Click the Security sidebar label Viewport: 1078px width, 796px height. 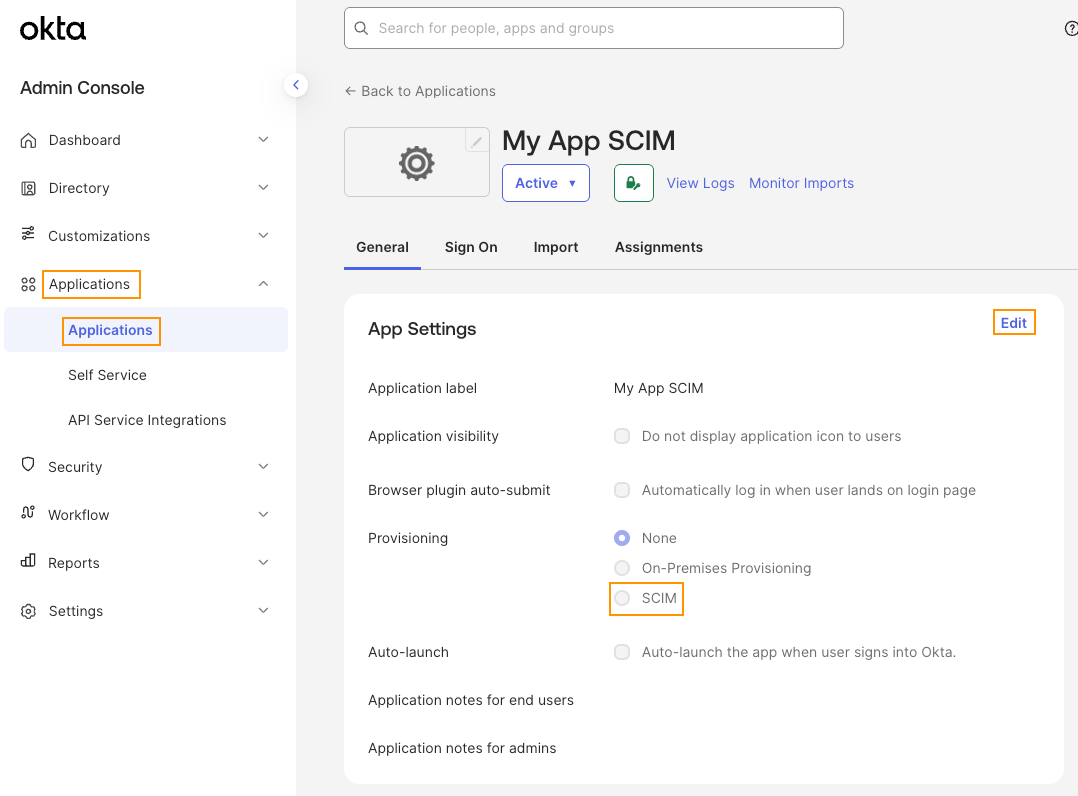(x=75, y=467)
